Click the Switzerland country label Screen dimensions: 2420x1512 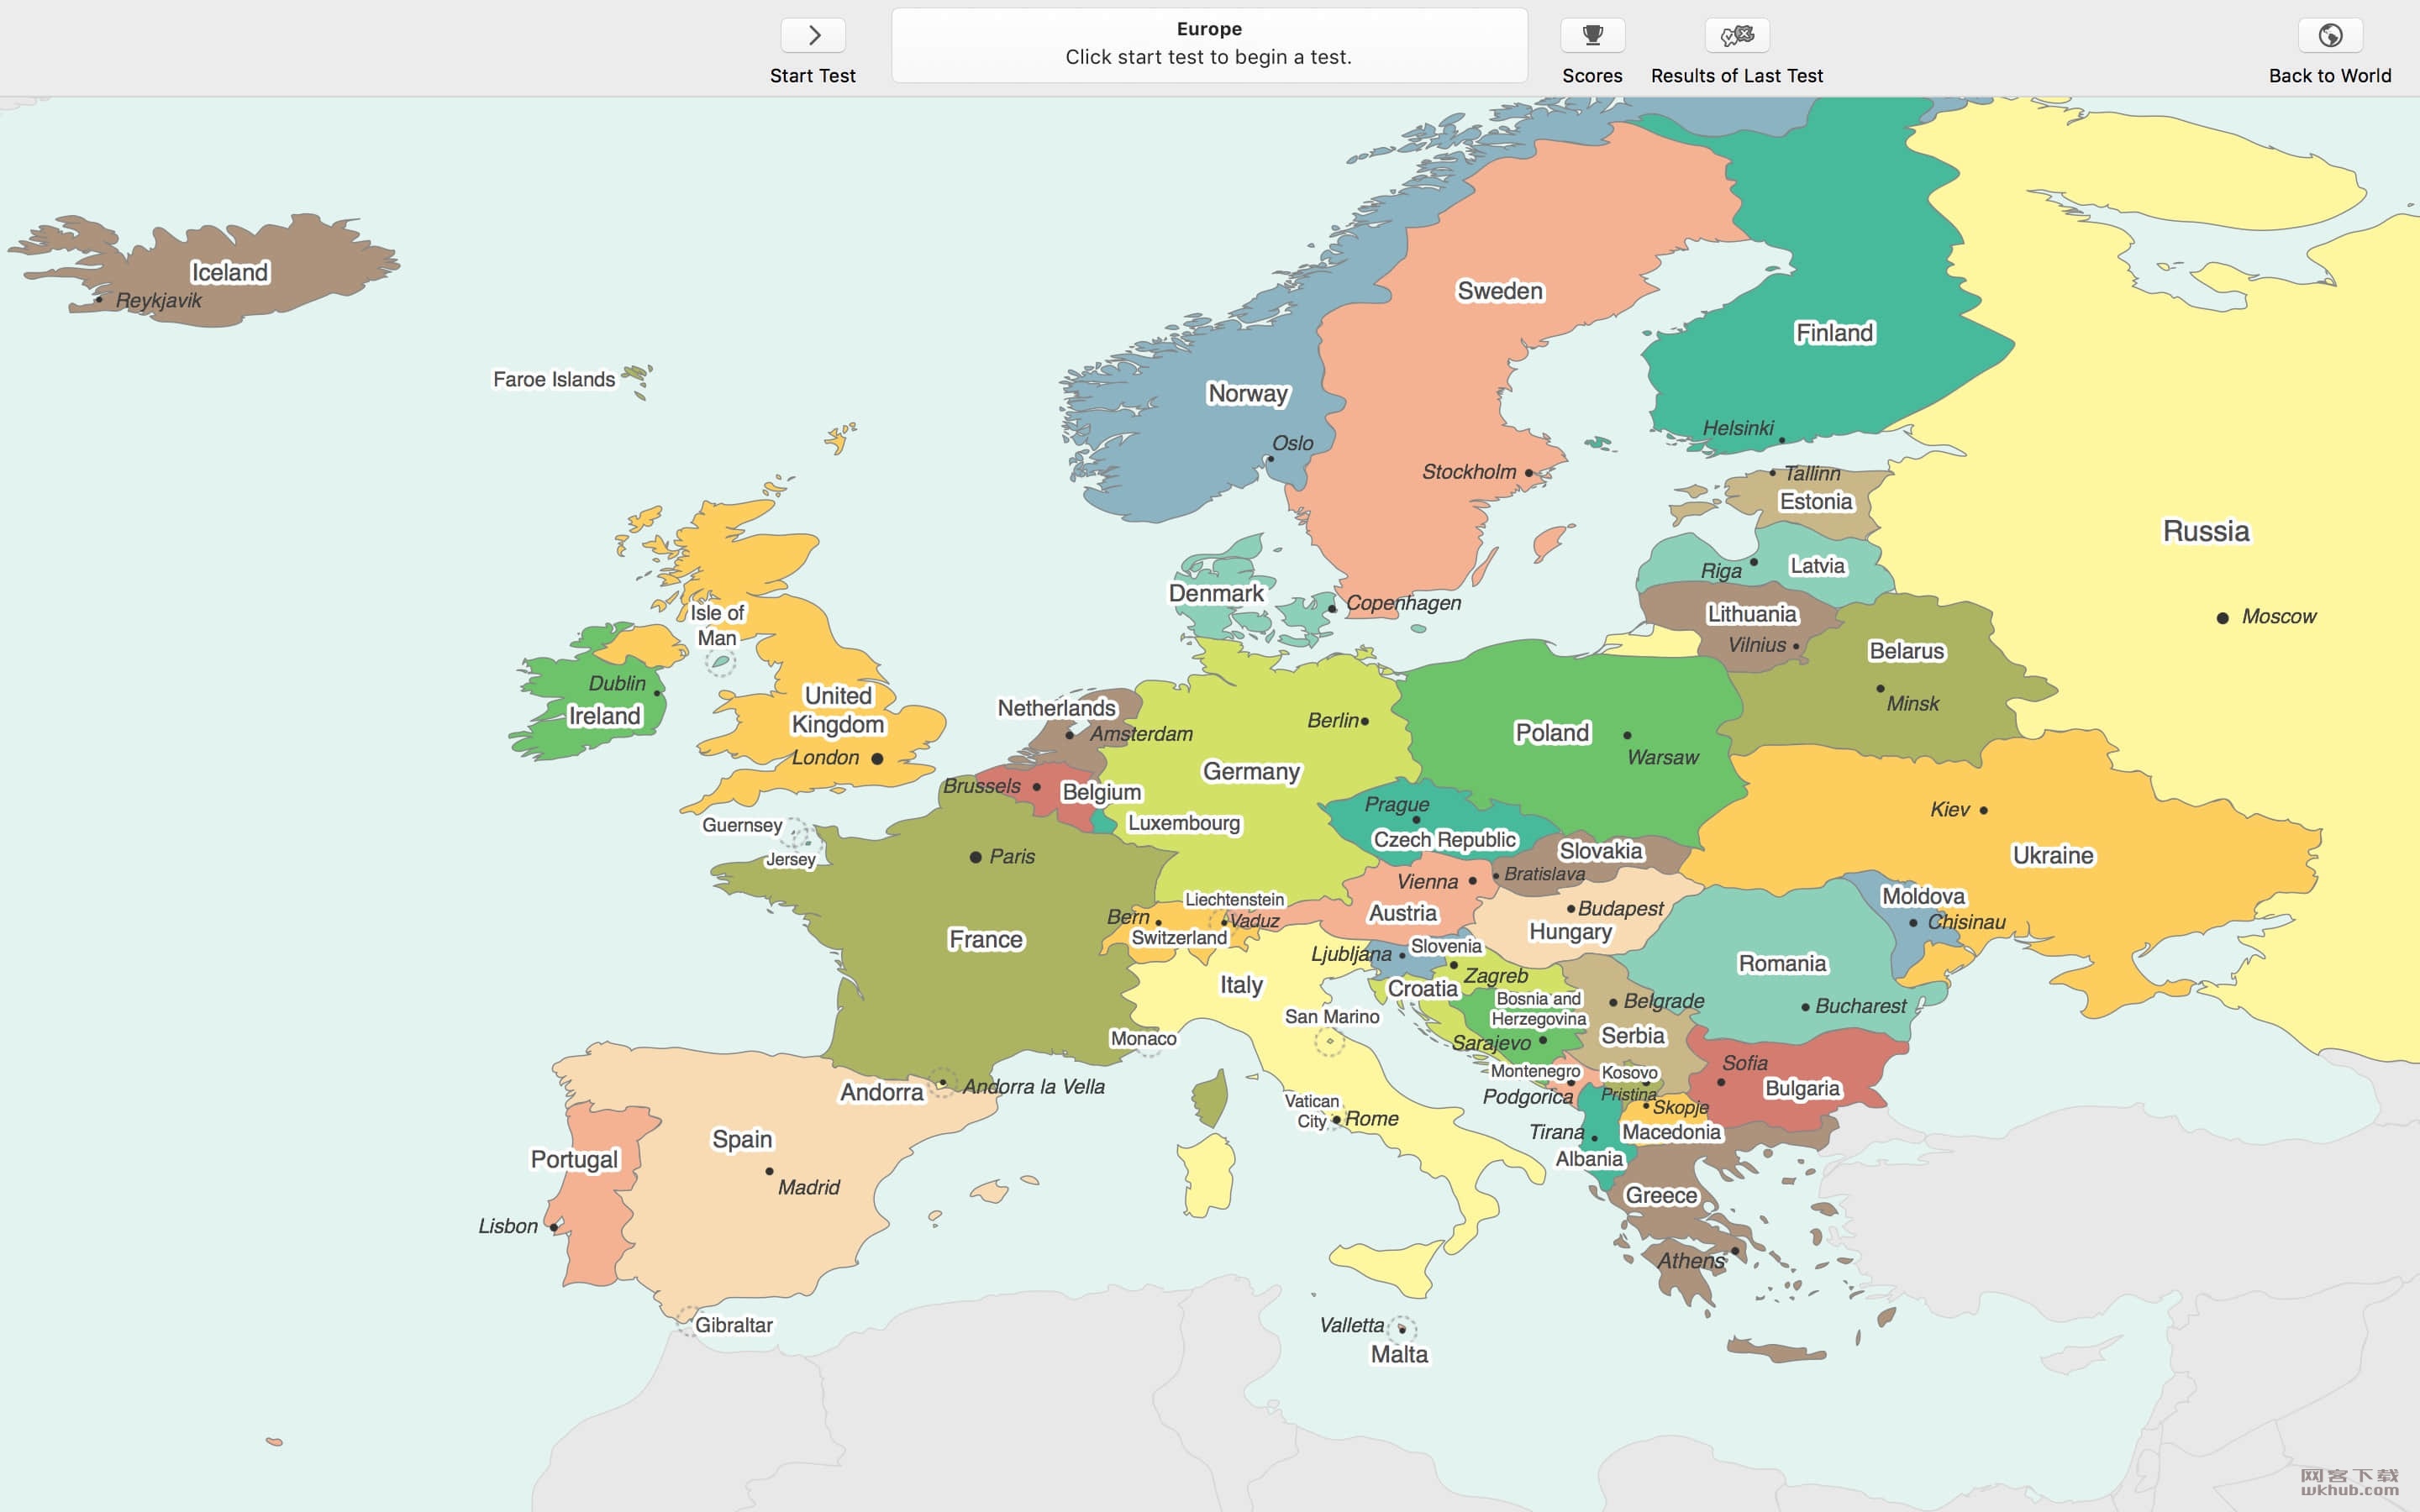[x=1179, y=939]
